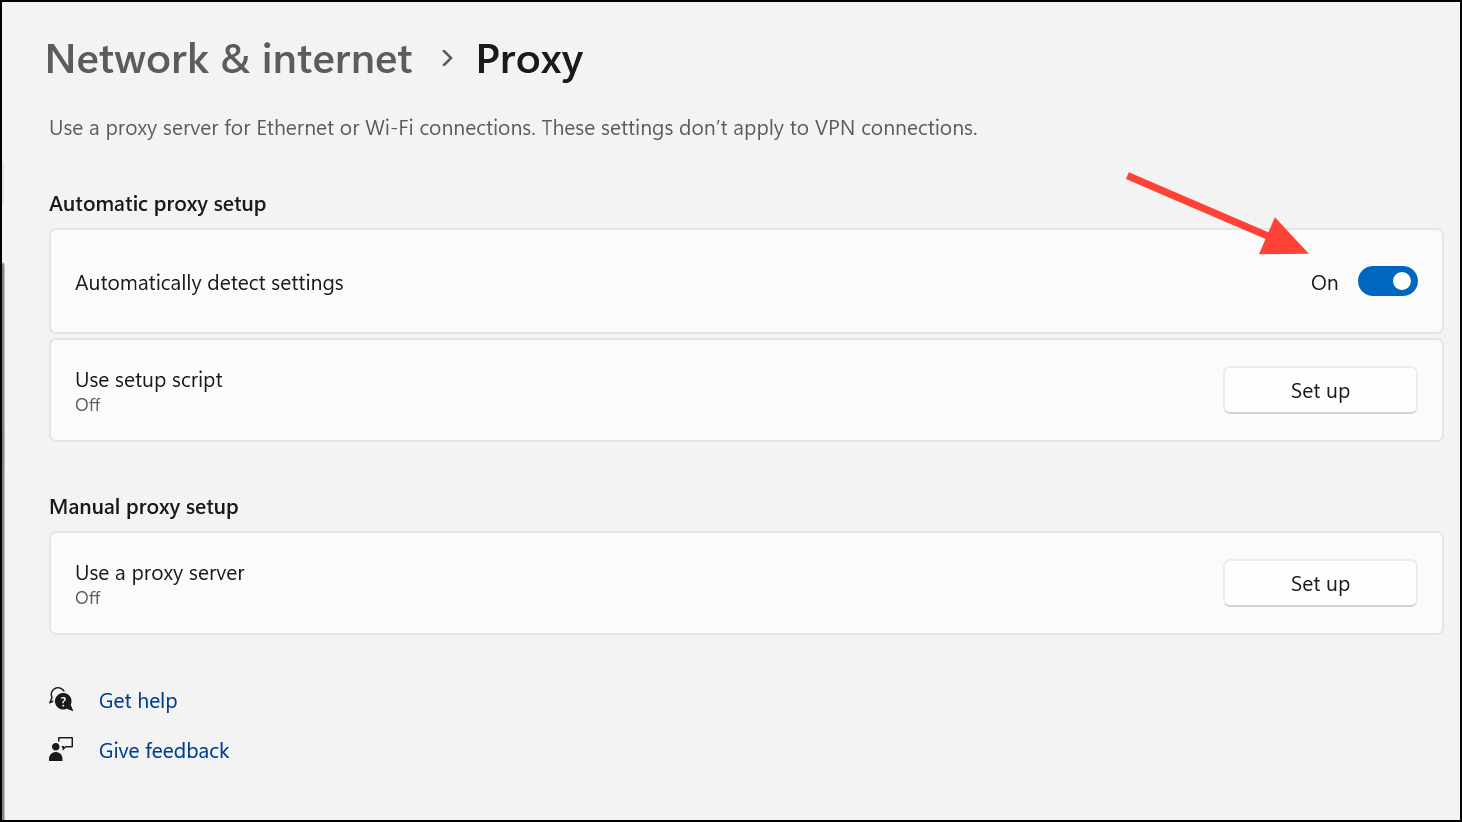Viewport: 1462px width, 822px height.
Task: Click the Give feedback person icon
Action: (61, 749)
